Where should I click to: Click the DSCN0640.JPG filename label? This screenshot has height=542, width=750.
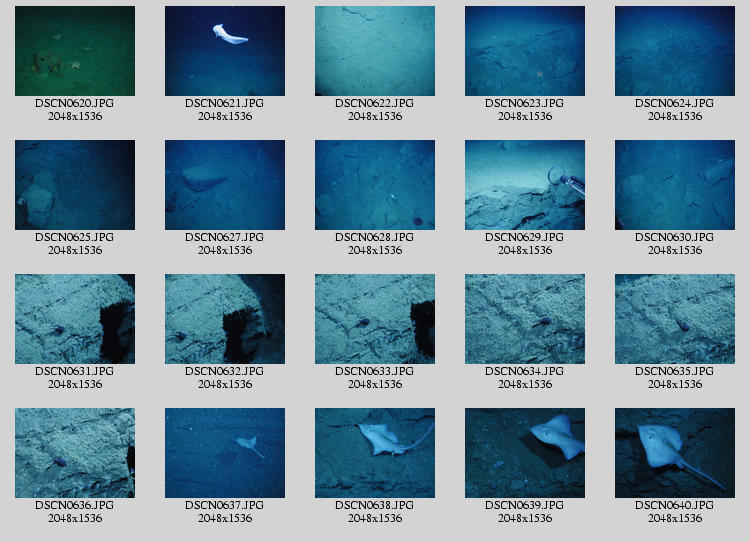point(675,505)
